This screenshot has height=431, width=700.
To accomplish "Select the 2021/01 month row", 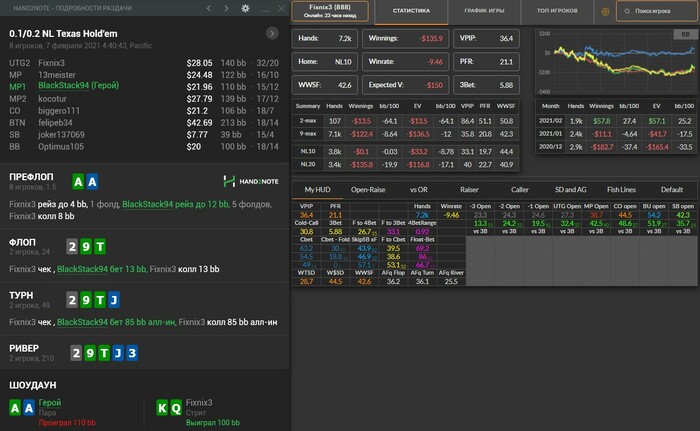I will tap(616, 134).
